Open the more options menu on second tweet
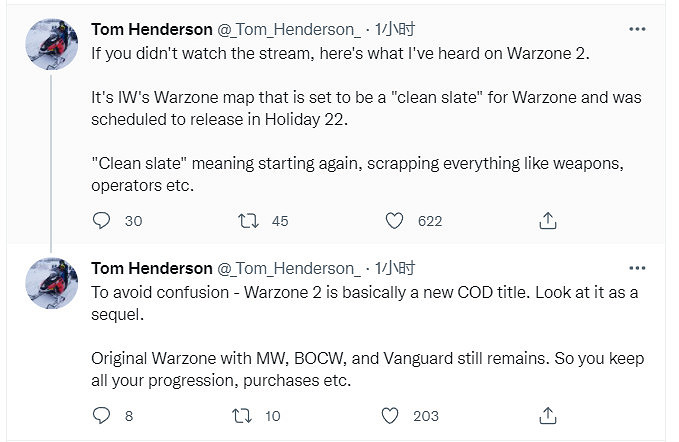Image resolution: width=679 pixels, height=442 pixels. [x=637, y=267]
